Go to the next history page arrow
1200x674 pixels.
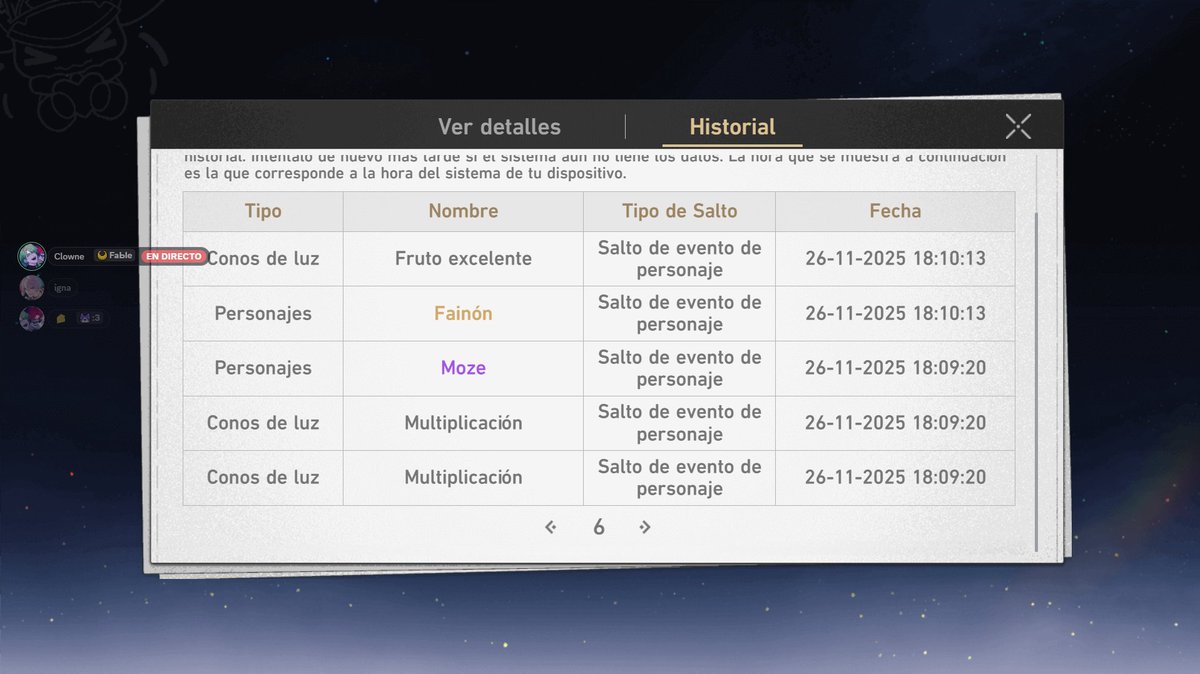coord(645,527)
